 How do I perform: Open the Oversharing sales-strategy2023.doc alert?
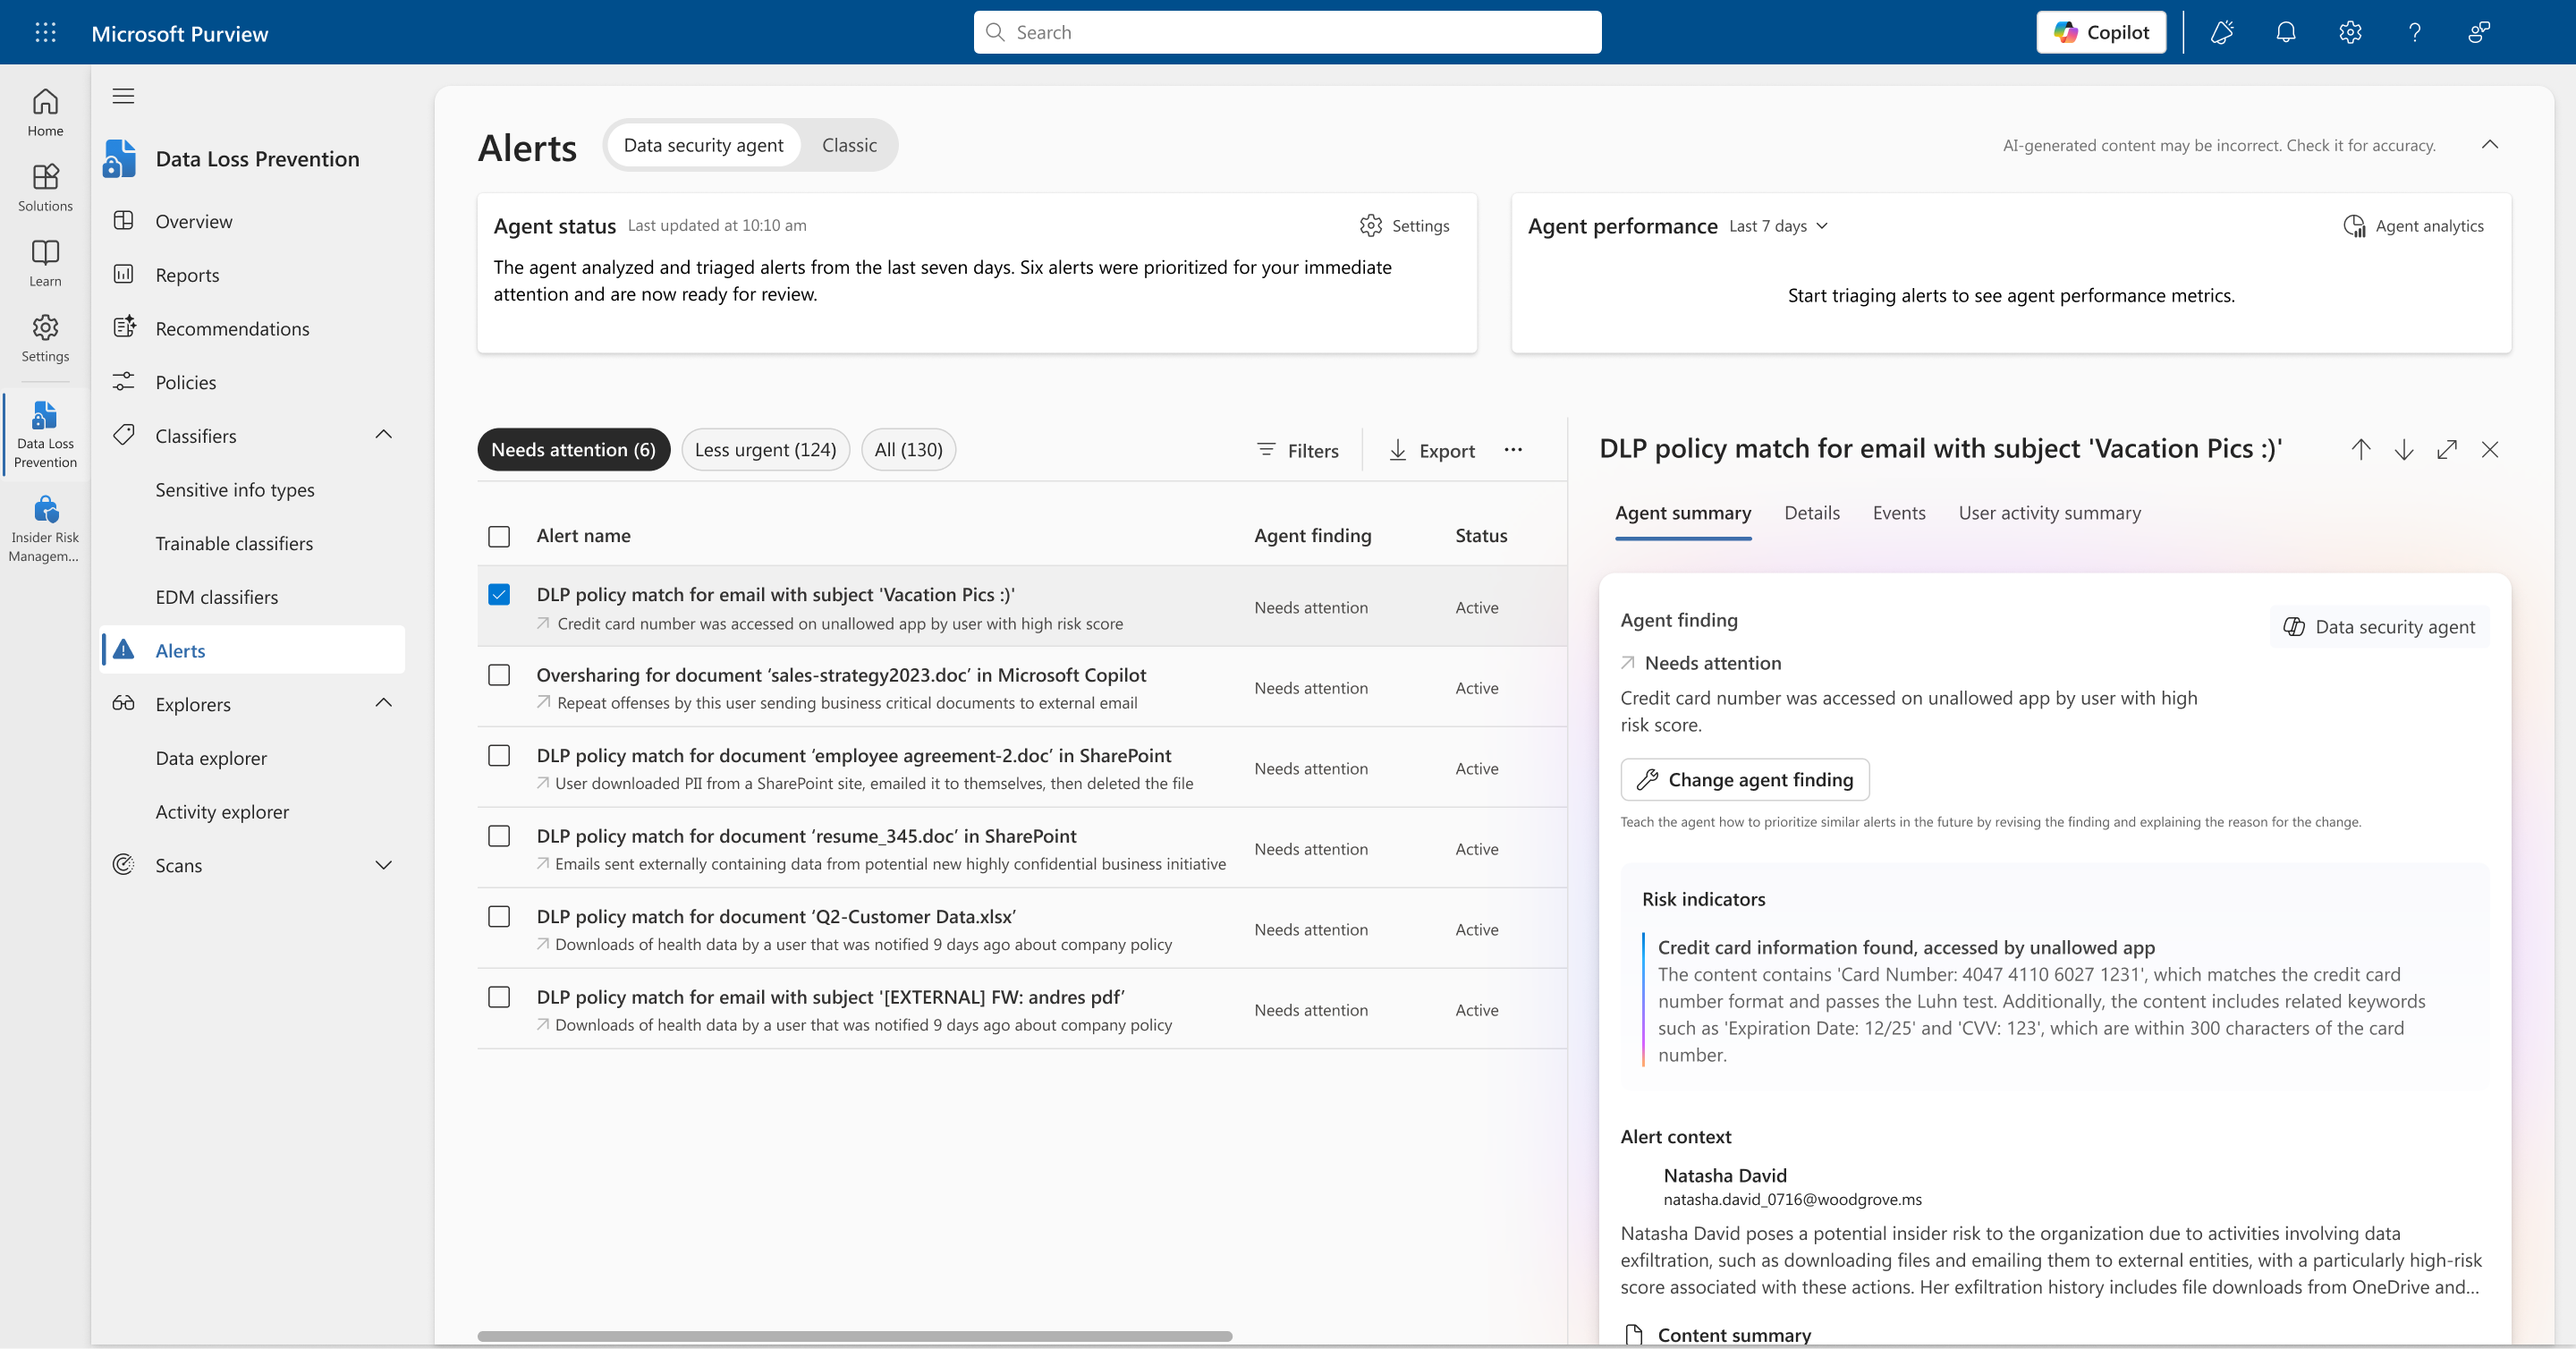tap(841, 675)
